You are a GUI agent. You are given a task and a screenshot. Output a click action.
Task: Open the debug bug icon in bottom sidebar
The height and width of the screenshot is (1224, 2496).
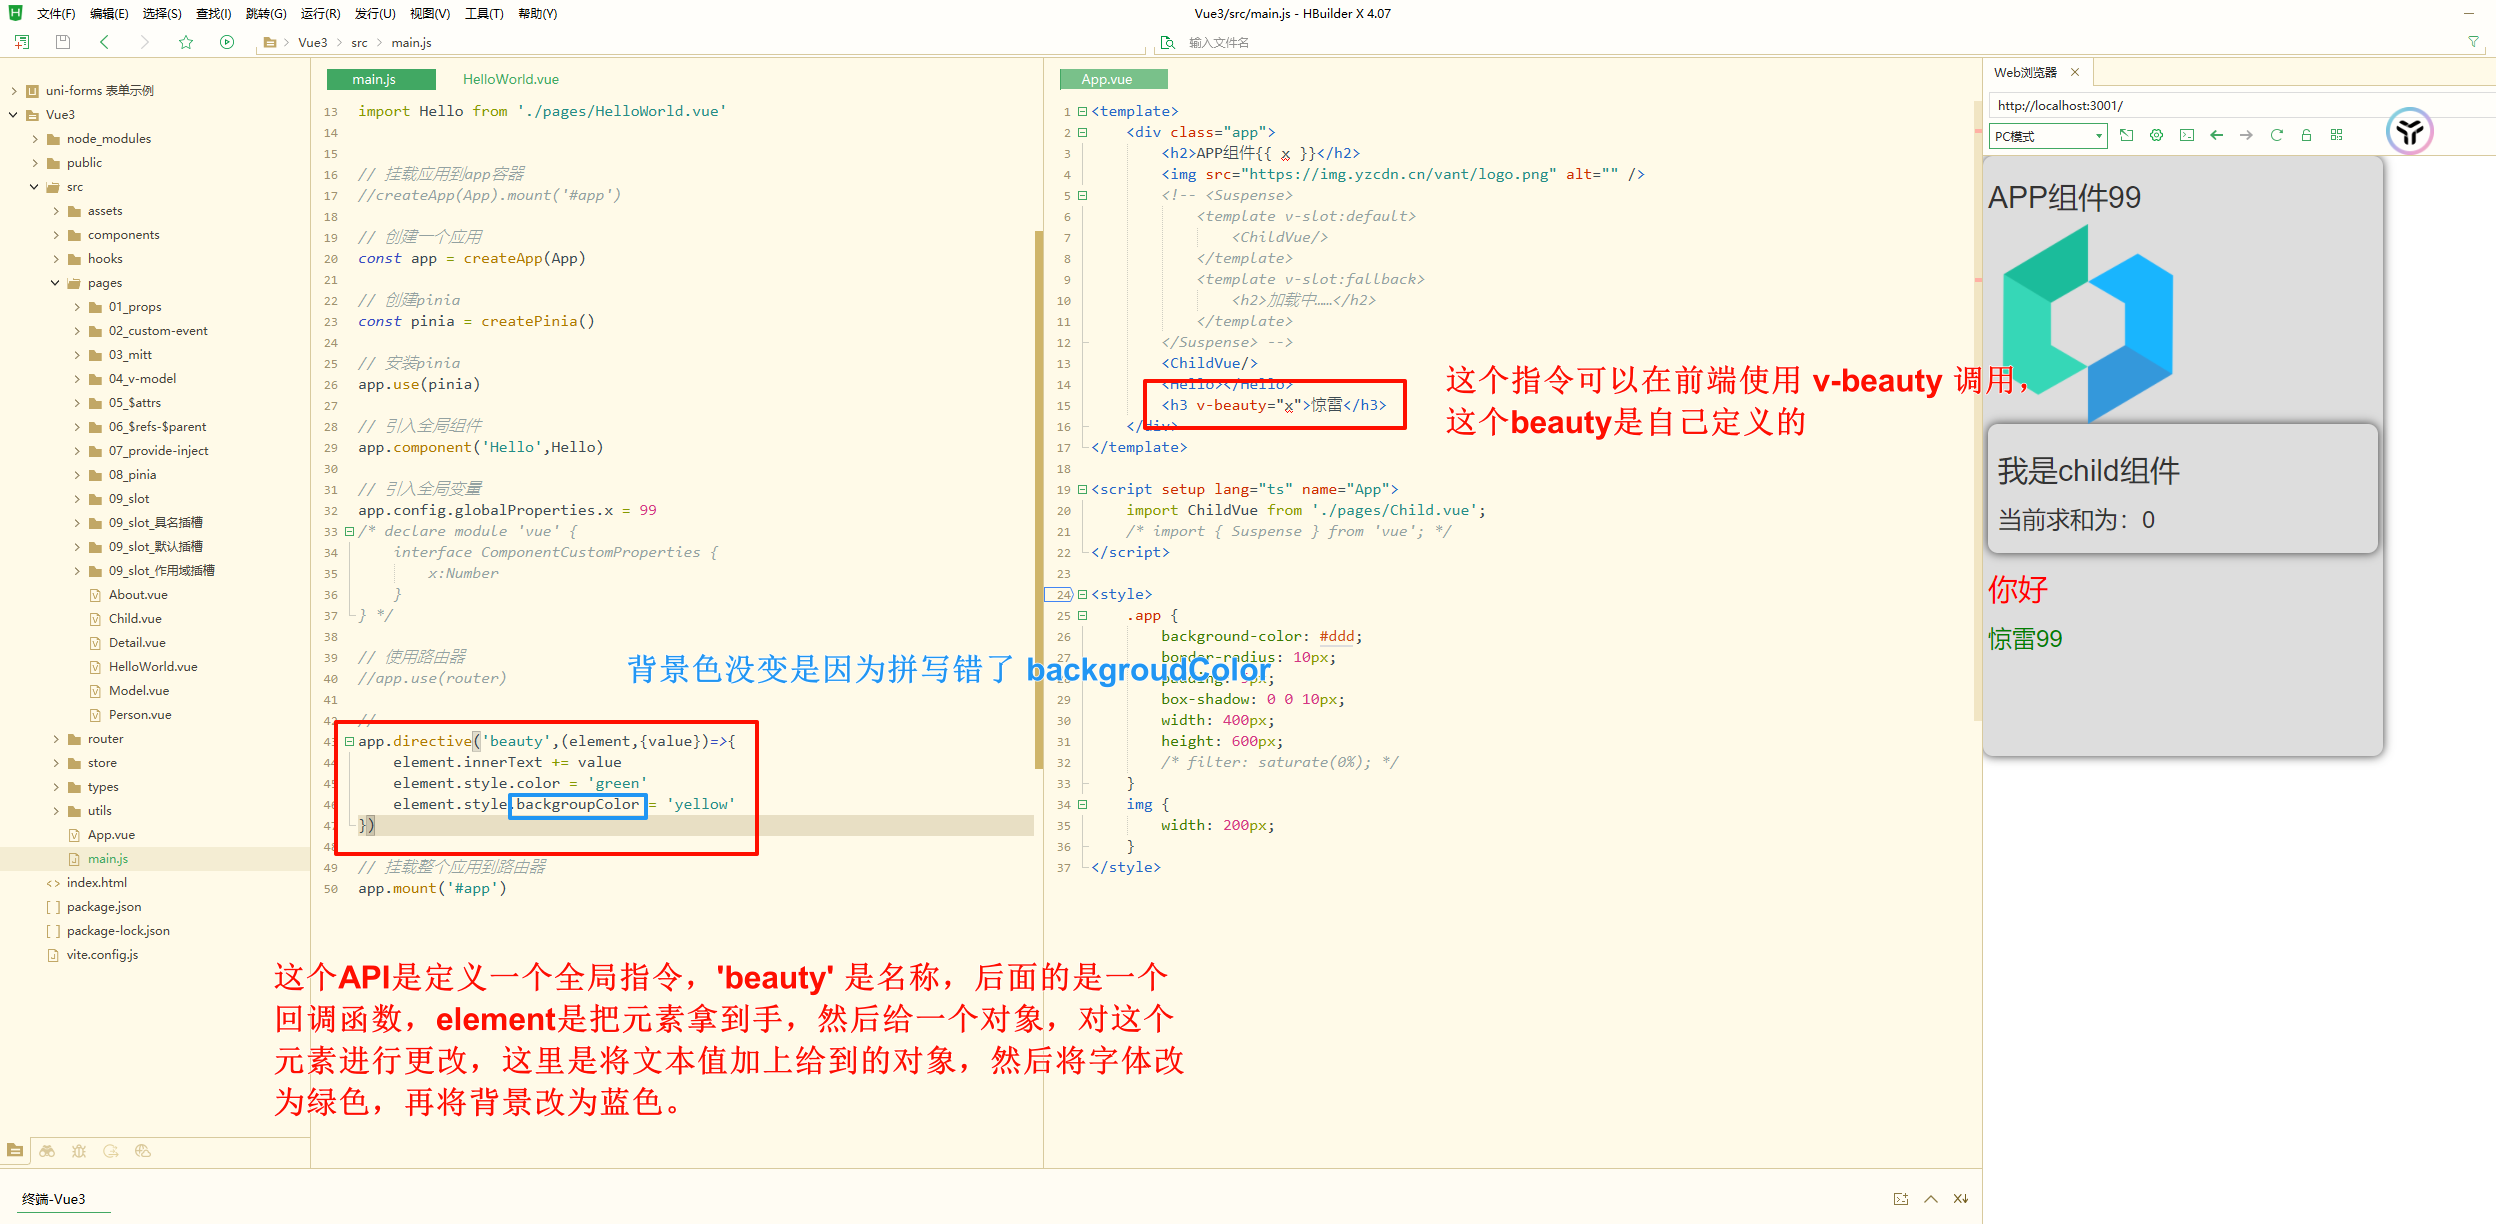tap(79, 1151)
